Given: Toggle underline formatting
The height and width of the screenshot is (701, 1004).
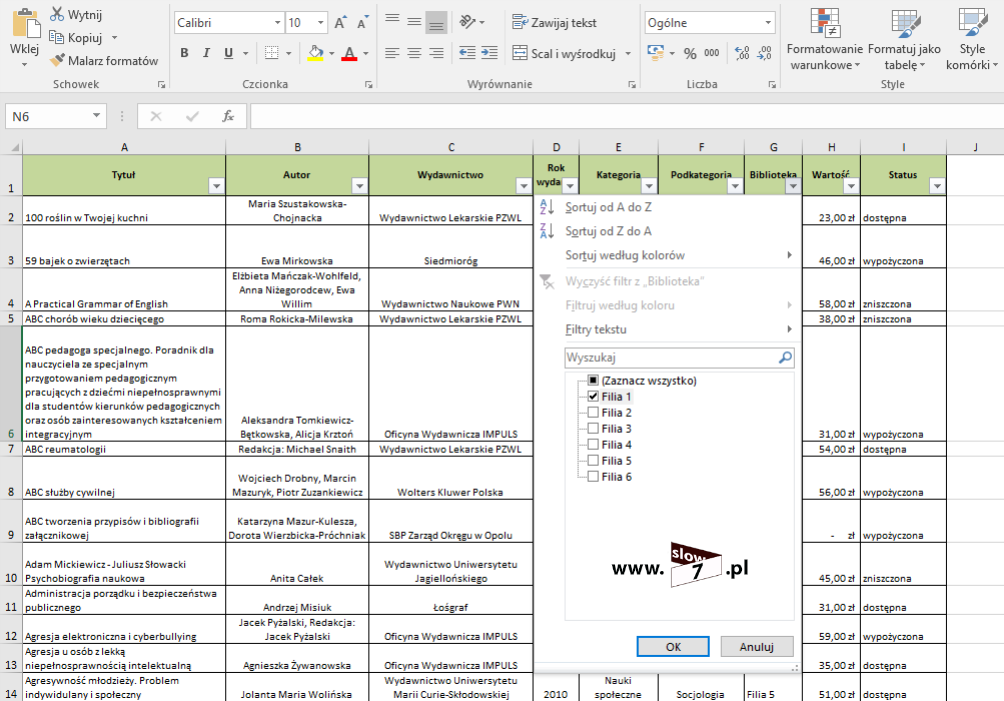Looking at the screenshot, I should click(x=228, y=52).
